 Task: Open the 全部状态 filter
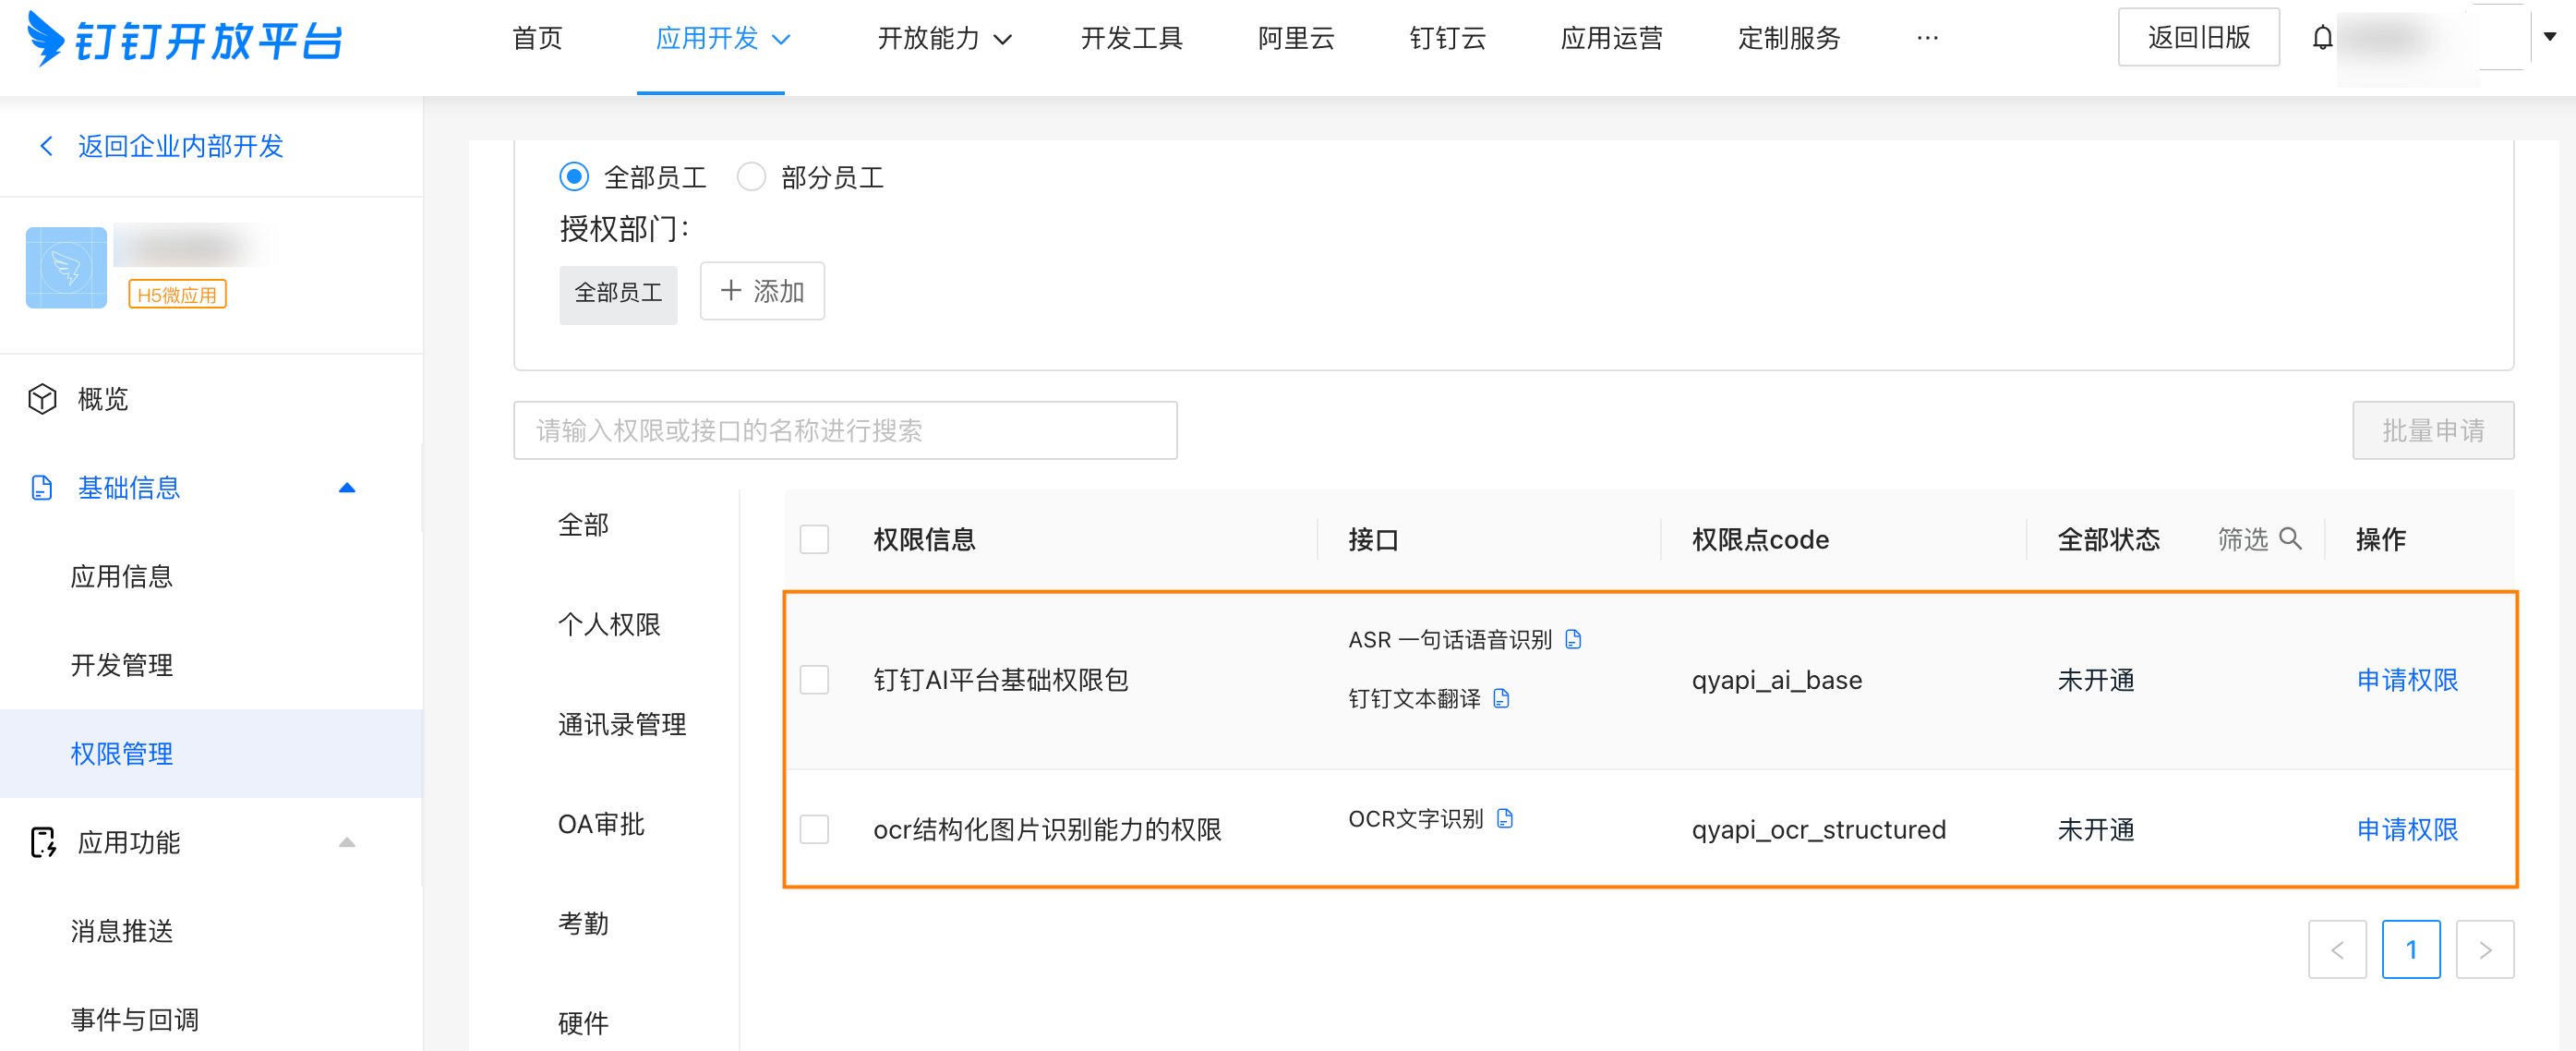pyautogui.click(x=2108, y=539)
